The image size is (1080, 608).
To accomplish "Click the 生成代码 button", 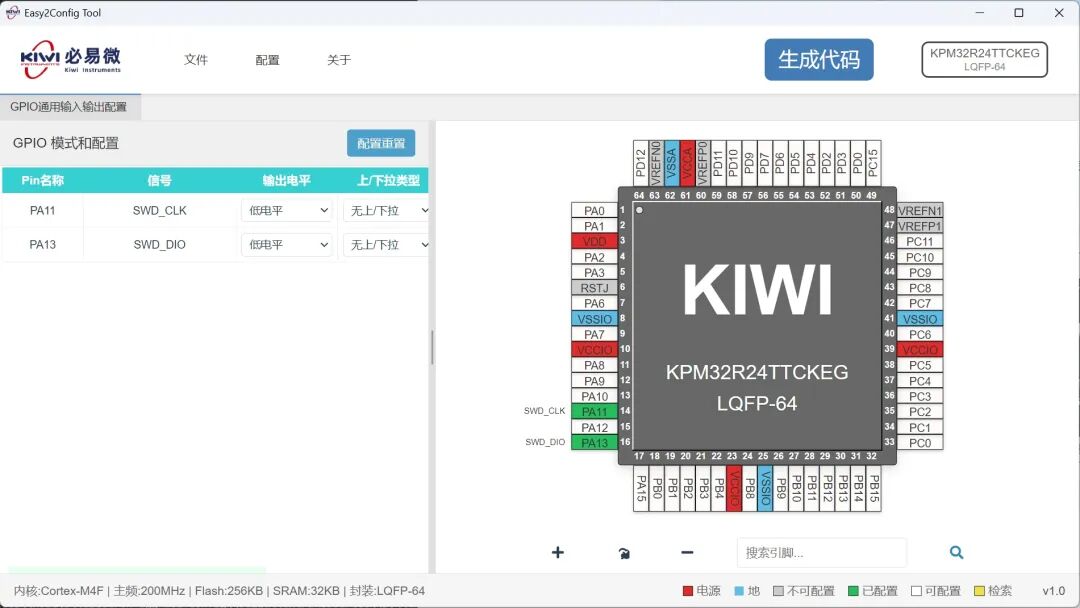I will click(819, 59).
